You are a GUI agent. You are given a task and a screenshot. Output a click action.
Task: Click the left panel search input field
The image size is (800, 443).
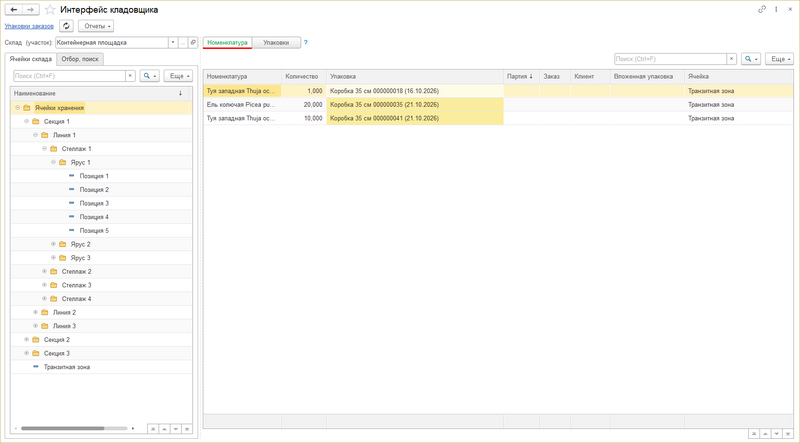(x=69, y=76)
